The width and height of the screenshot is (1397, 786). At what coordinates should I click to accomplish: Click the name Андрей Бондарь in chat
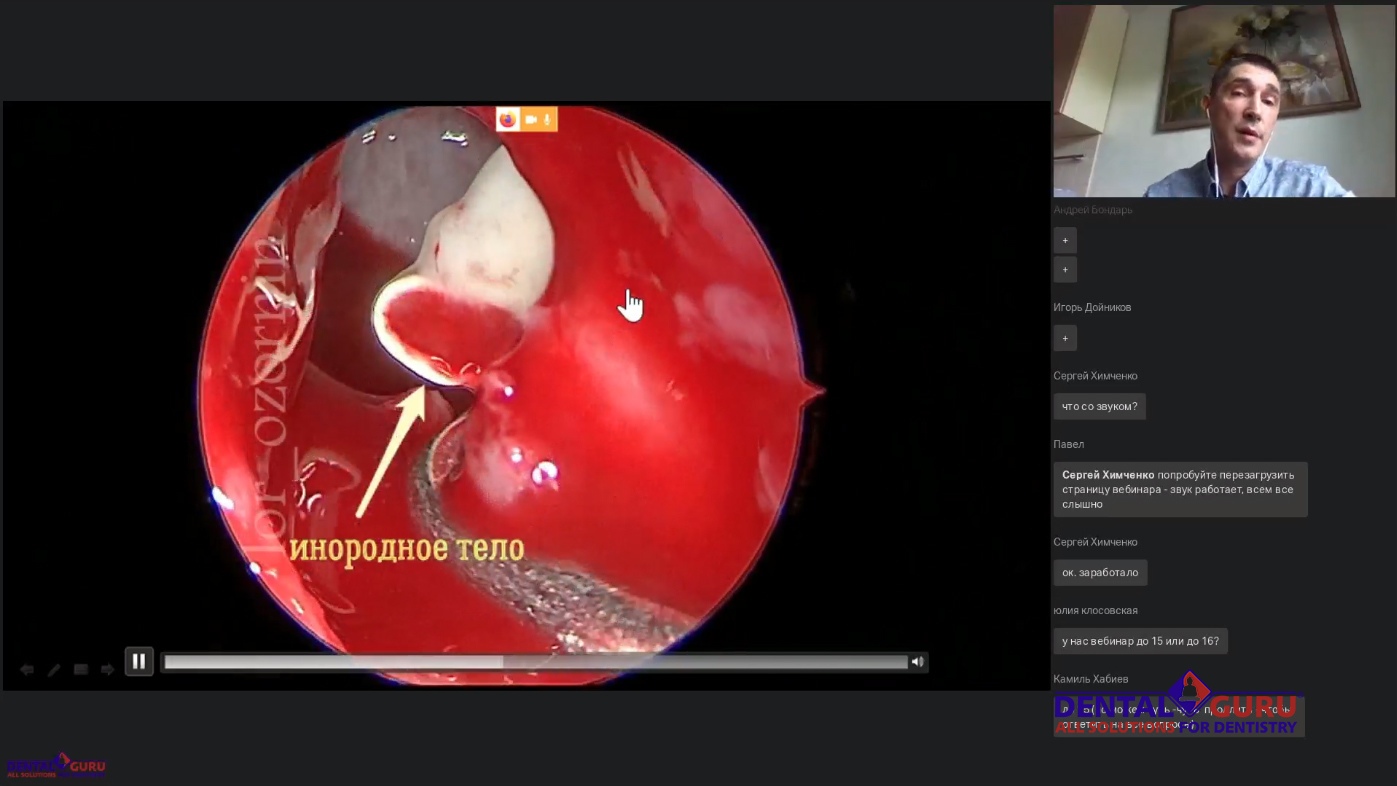[1093, 210]
